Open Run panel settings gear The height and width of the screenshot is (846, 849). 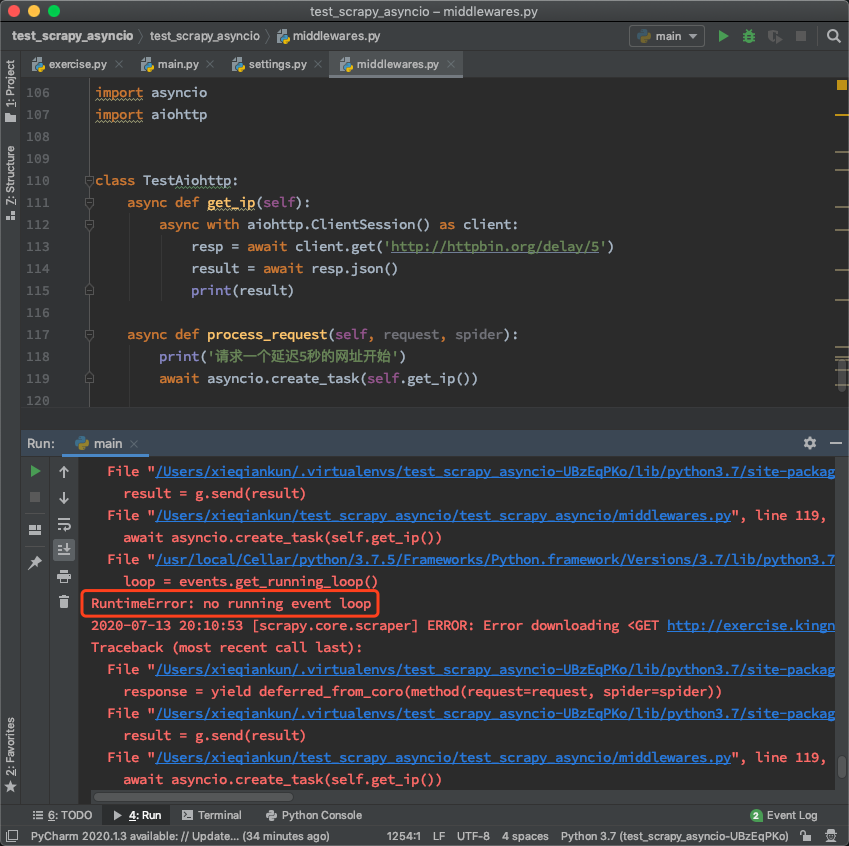pyautogui.click(x=810, y=443)
